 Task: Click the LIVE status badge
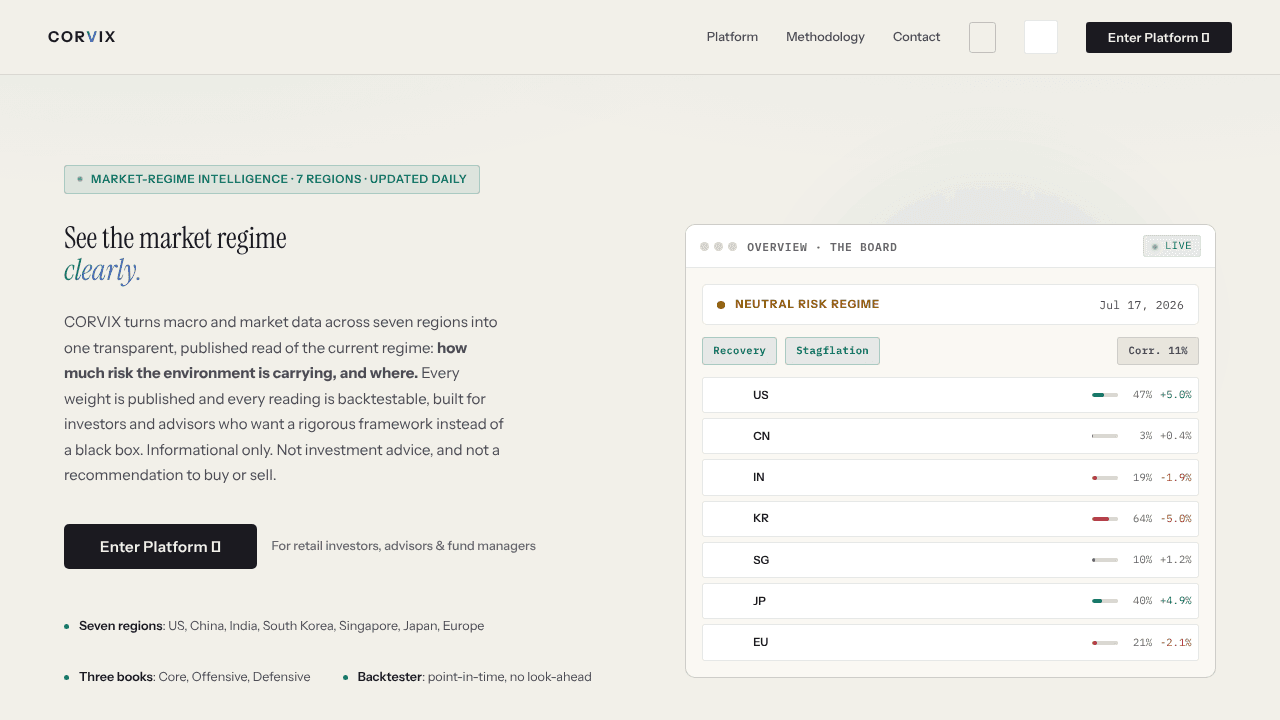coord(1172,246)
